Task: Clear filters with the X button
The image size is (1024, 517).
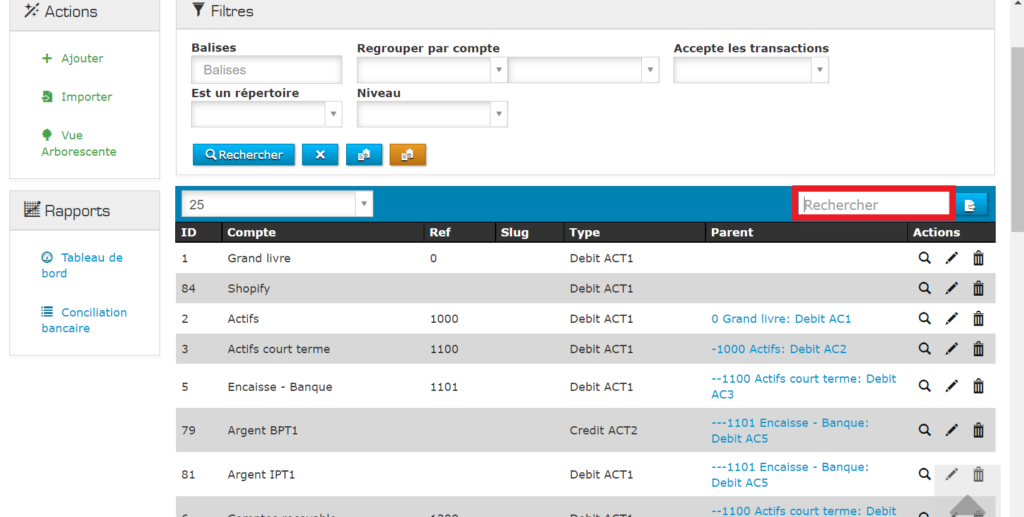Action: 320,155
